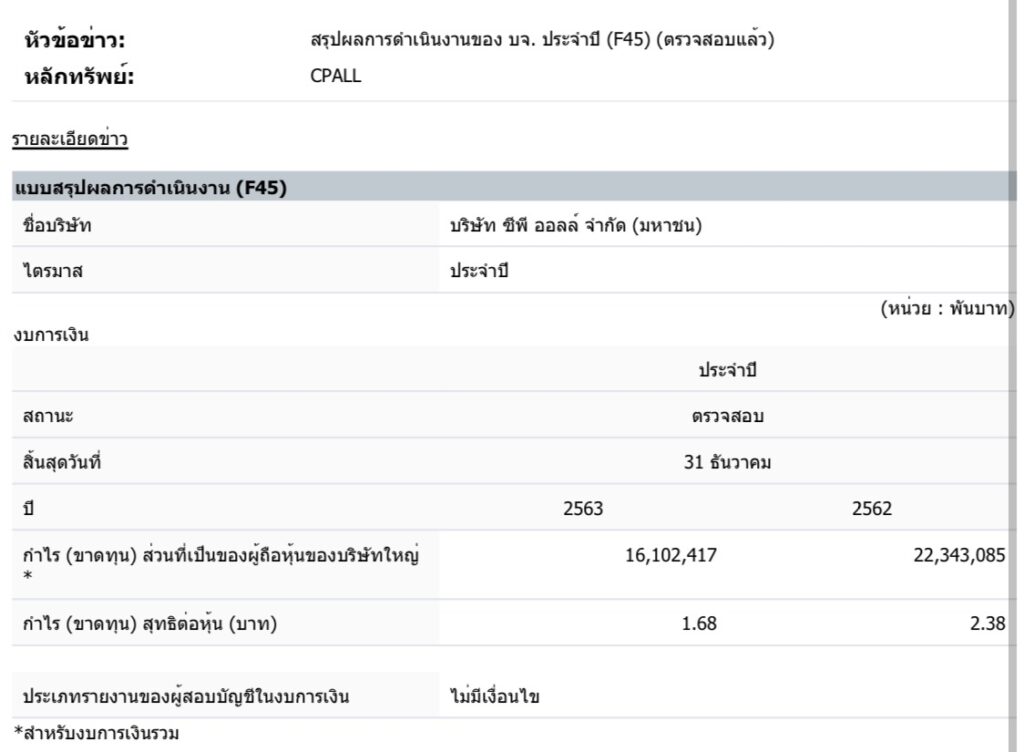
Task: Click the year 2562 column header
Action: pyautogui.click(x=872, y=507)
